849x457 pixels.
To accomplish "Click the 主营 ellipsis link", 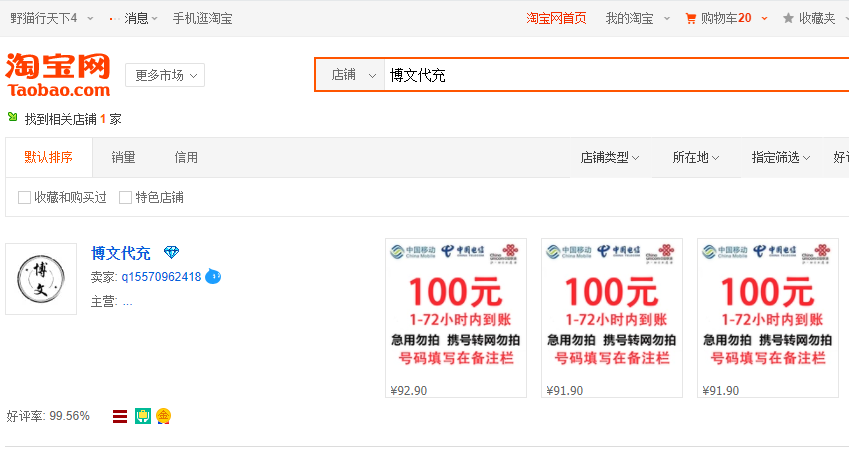I will pyautogui.click(x=127, y=302).
